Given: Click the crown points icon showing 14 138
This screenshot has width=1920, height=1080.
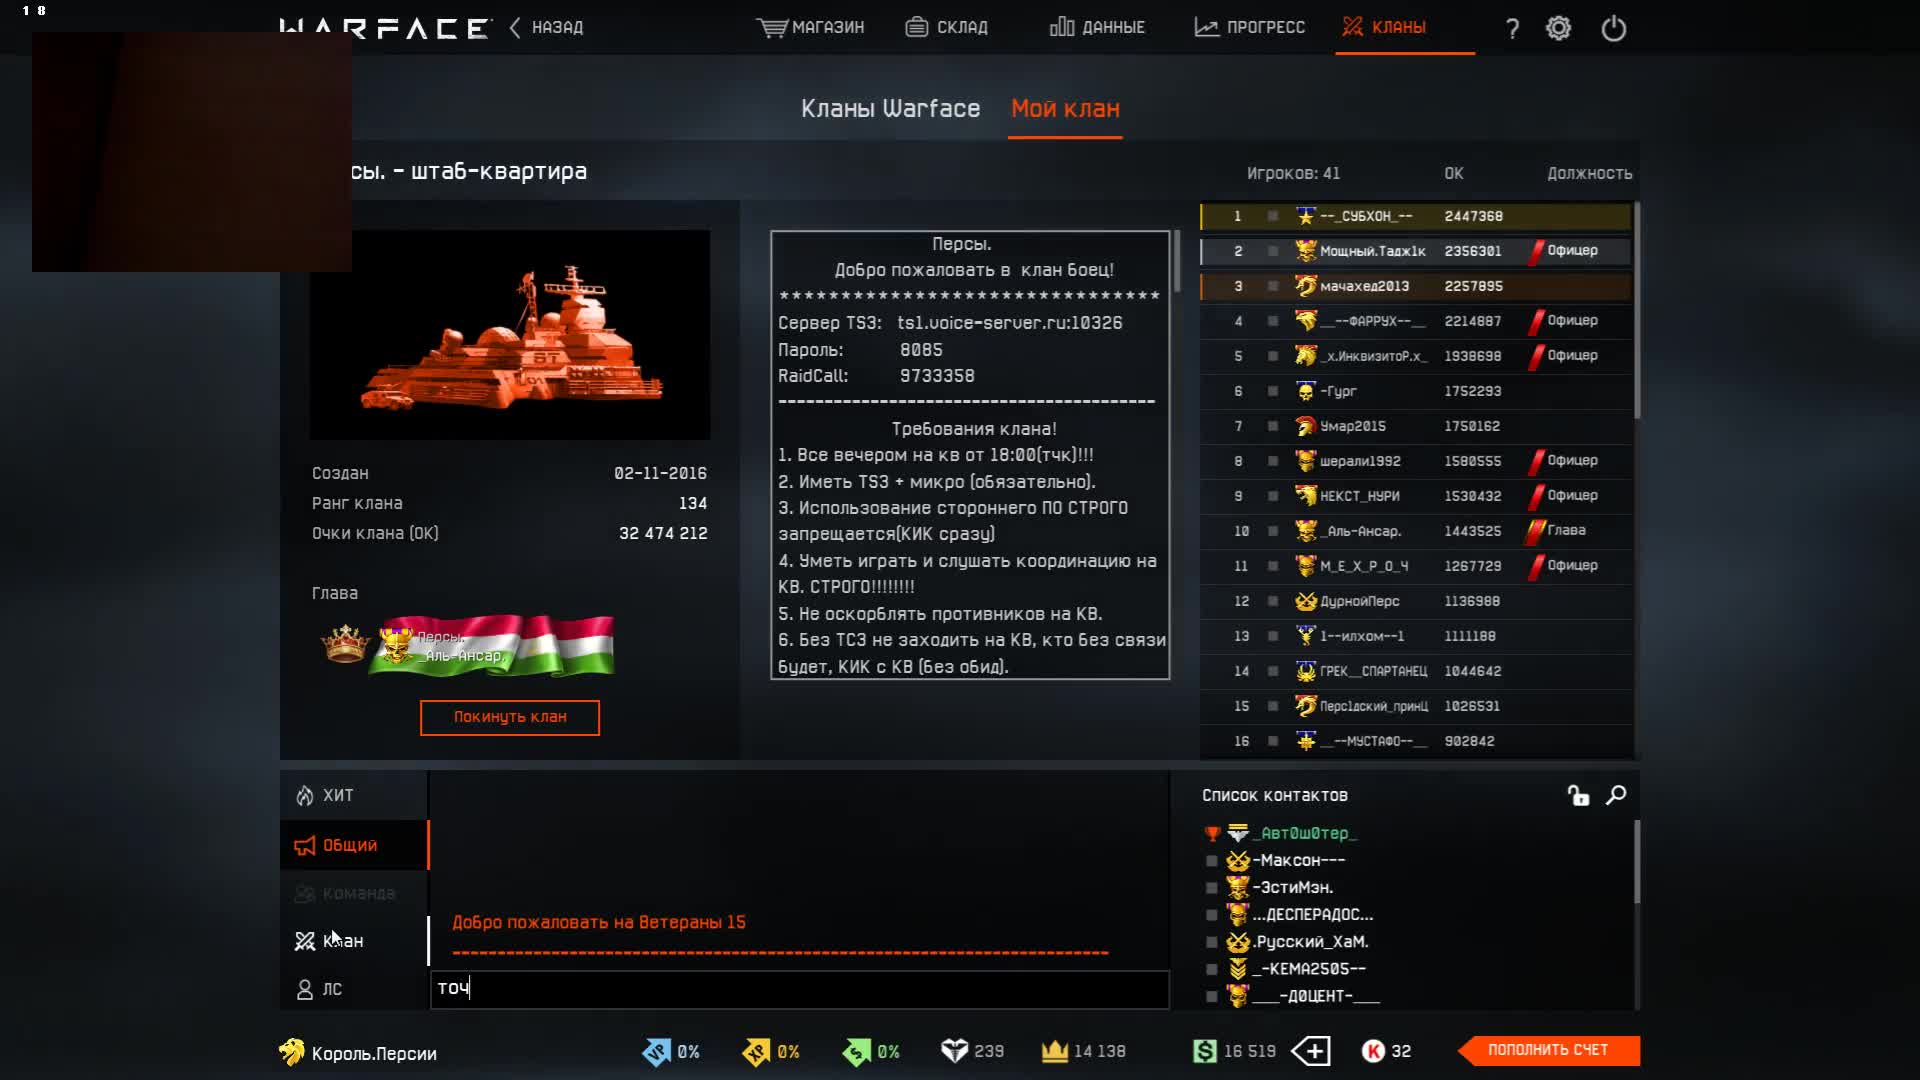Looking at the screenshot, I should 1055,1051.
